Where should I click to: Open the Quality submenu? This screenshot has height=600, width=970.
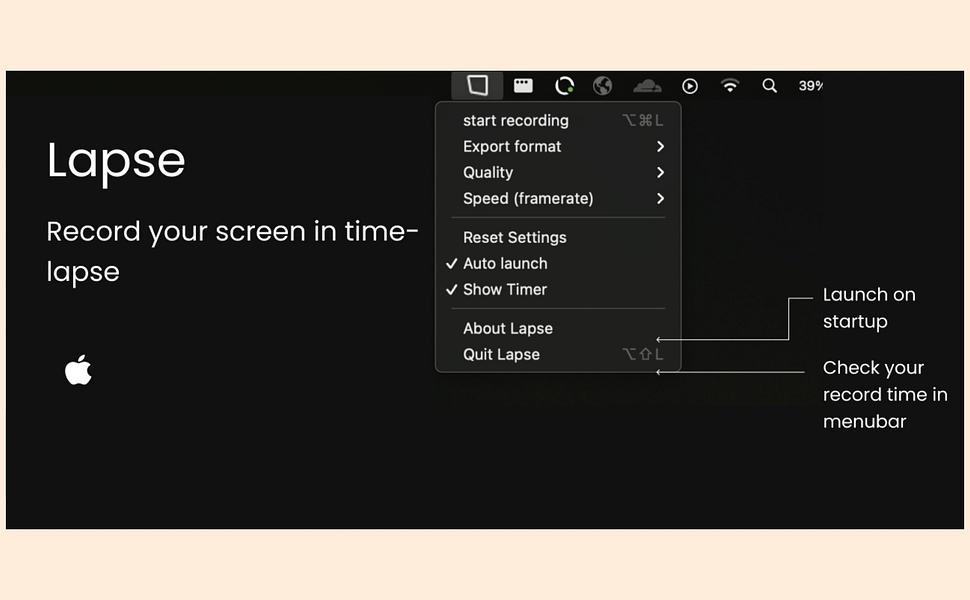(558, 173)
